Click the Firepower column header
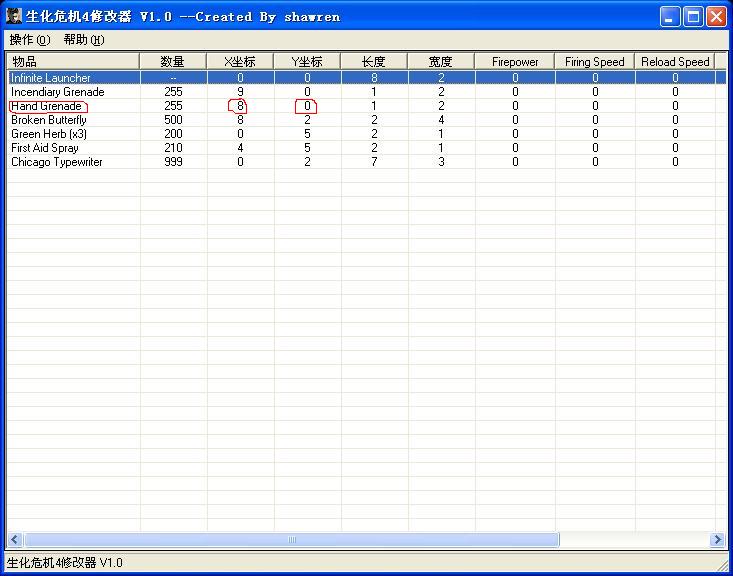733x576 pixels. (x=515, y=62)
